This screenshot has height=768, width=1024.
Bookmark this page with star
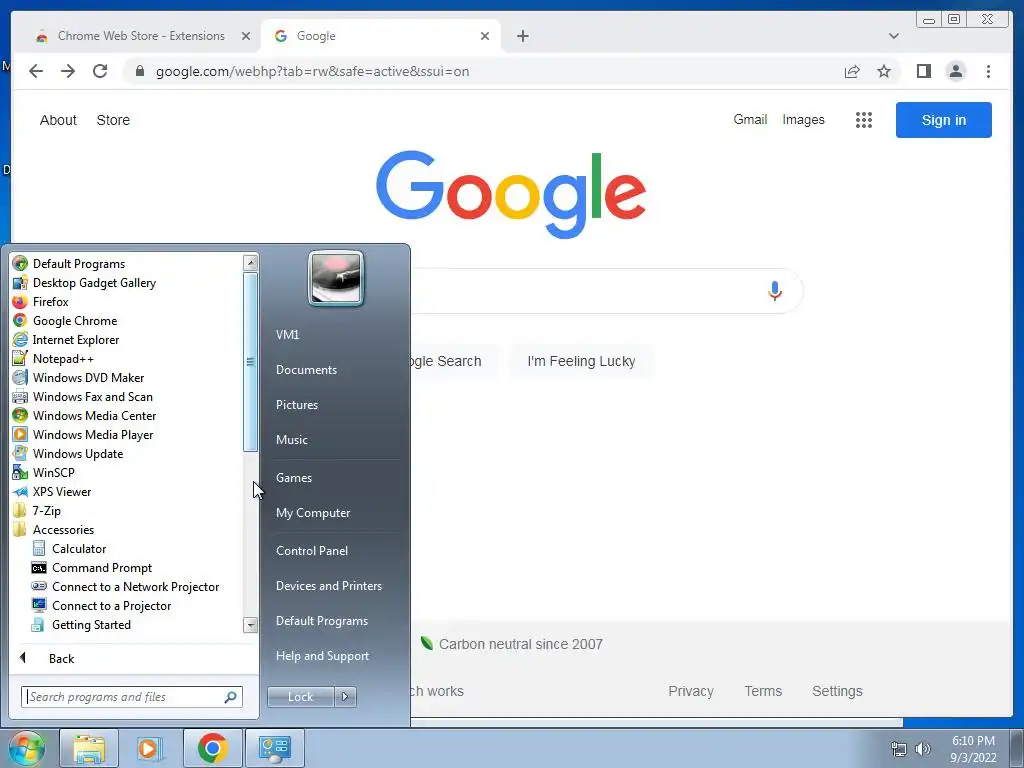point(884,71)
